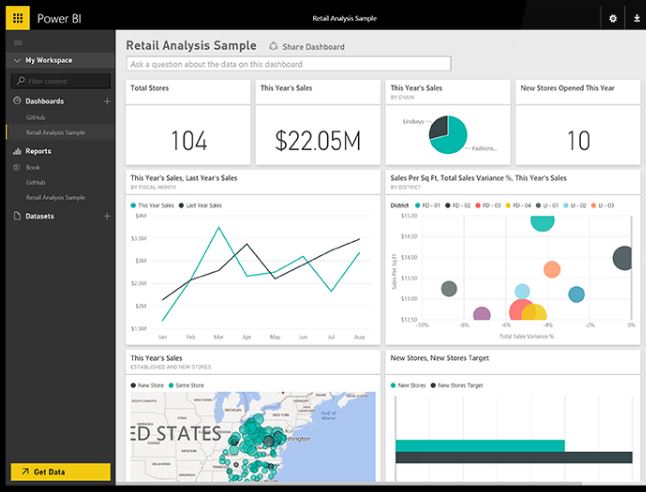Open the Power BI app launcher grid

(x=17, y=18)
